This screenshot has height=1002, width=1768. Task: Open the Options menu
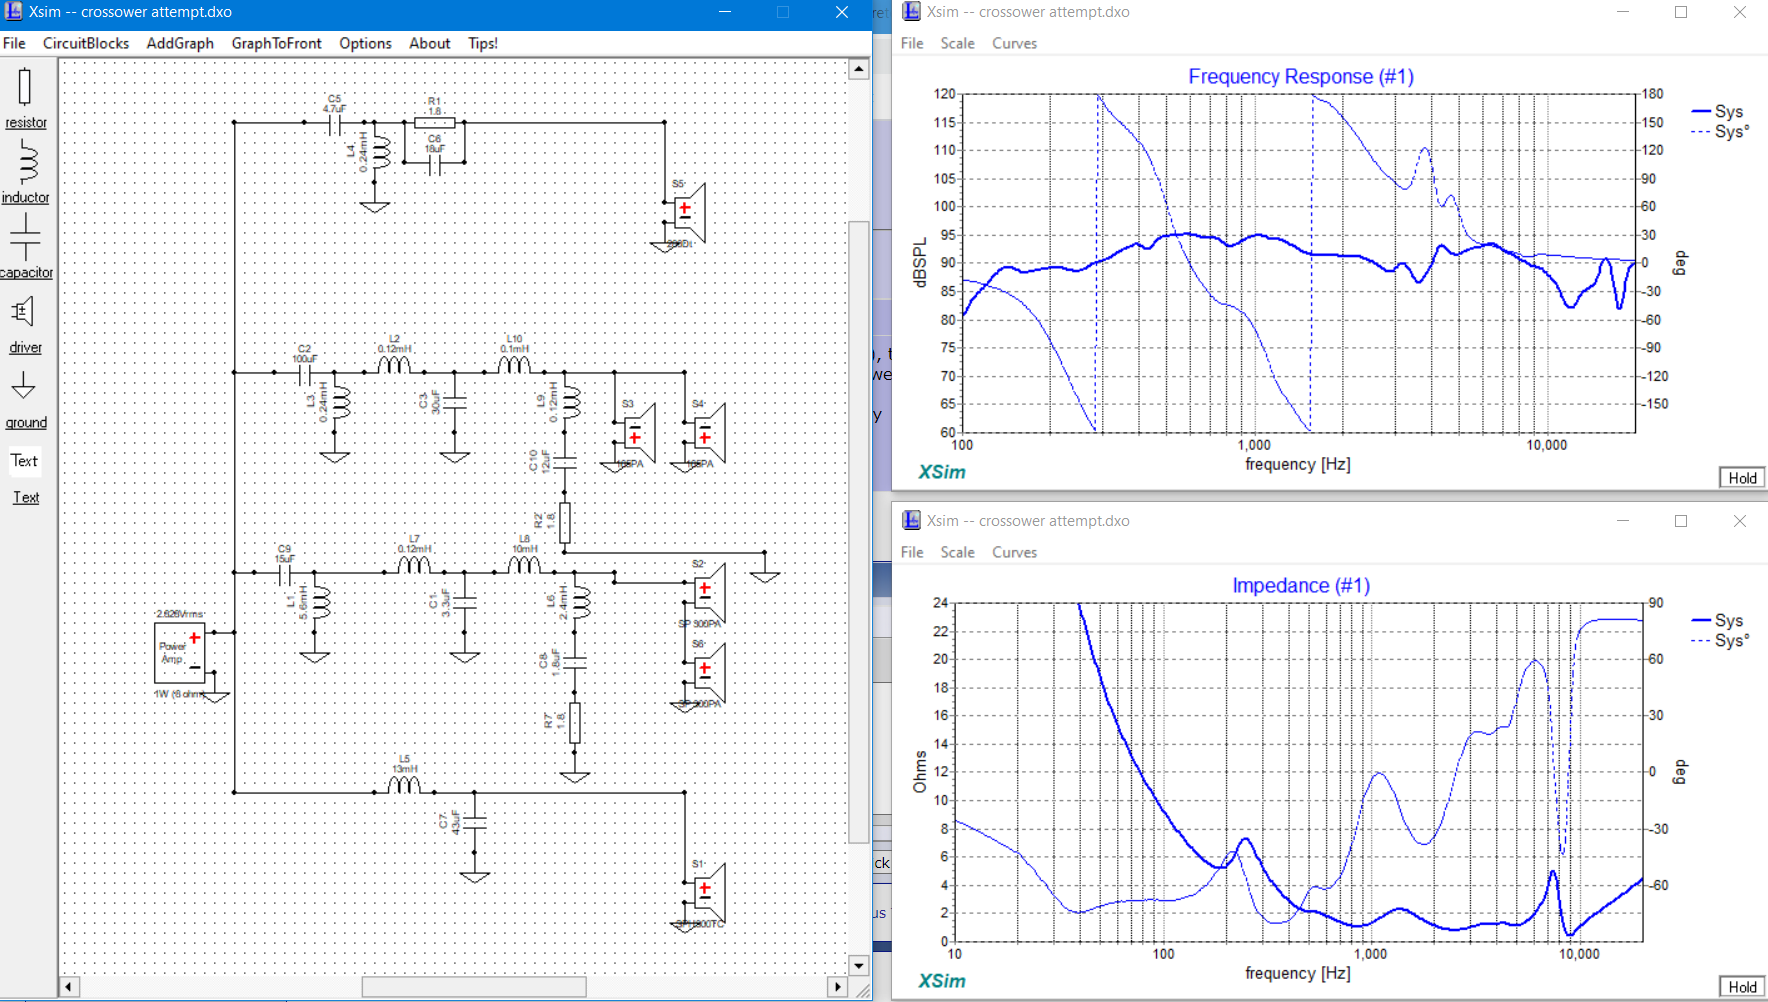click(365, 43)
